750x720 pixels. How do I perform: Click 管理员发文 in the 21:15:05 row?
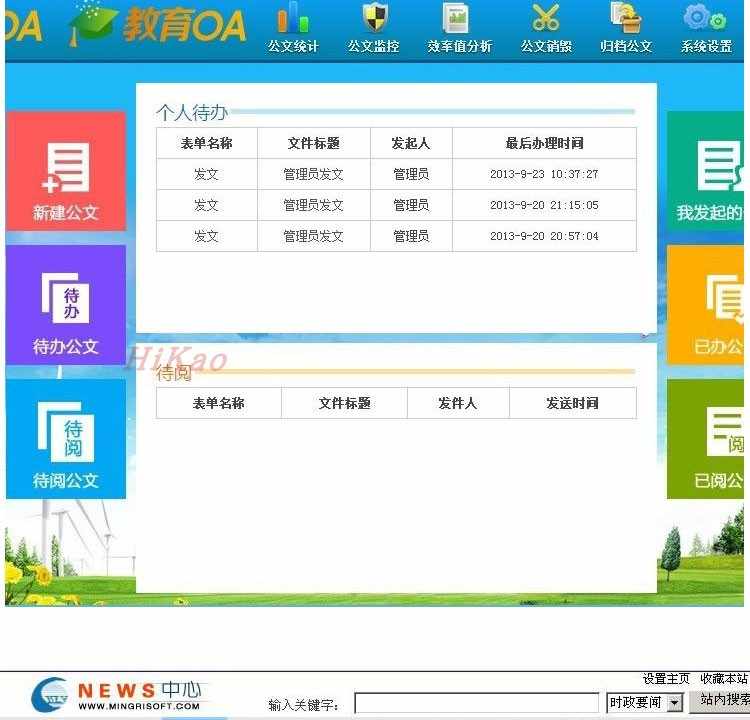click(x=313, y=205)
